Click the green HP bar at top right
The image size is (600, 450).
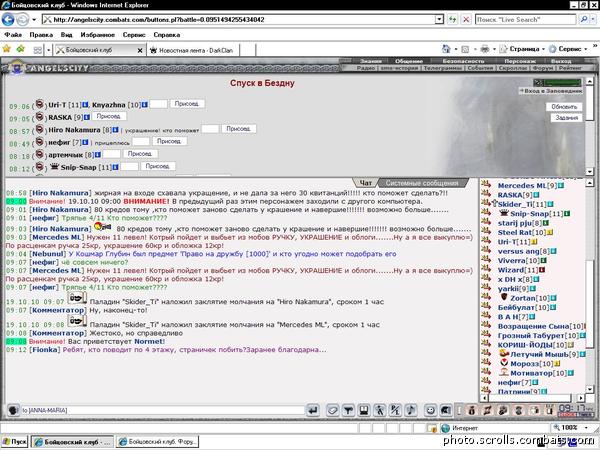(x=562, y=82)
